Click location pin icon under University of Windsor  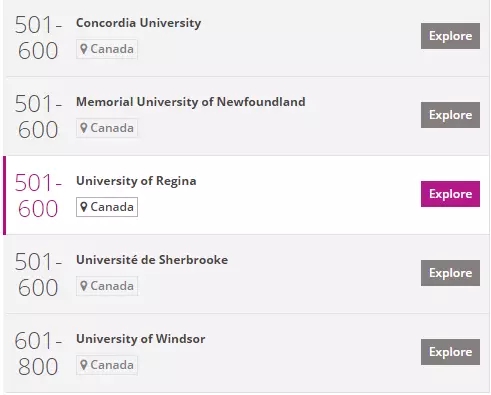(84, 365)
